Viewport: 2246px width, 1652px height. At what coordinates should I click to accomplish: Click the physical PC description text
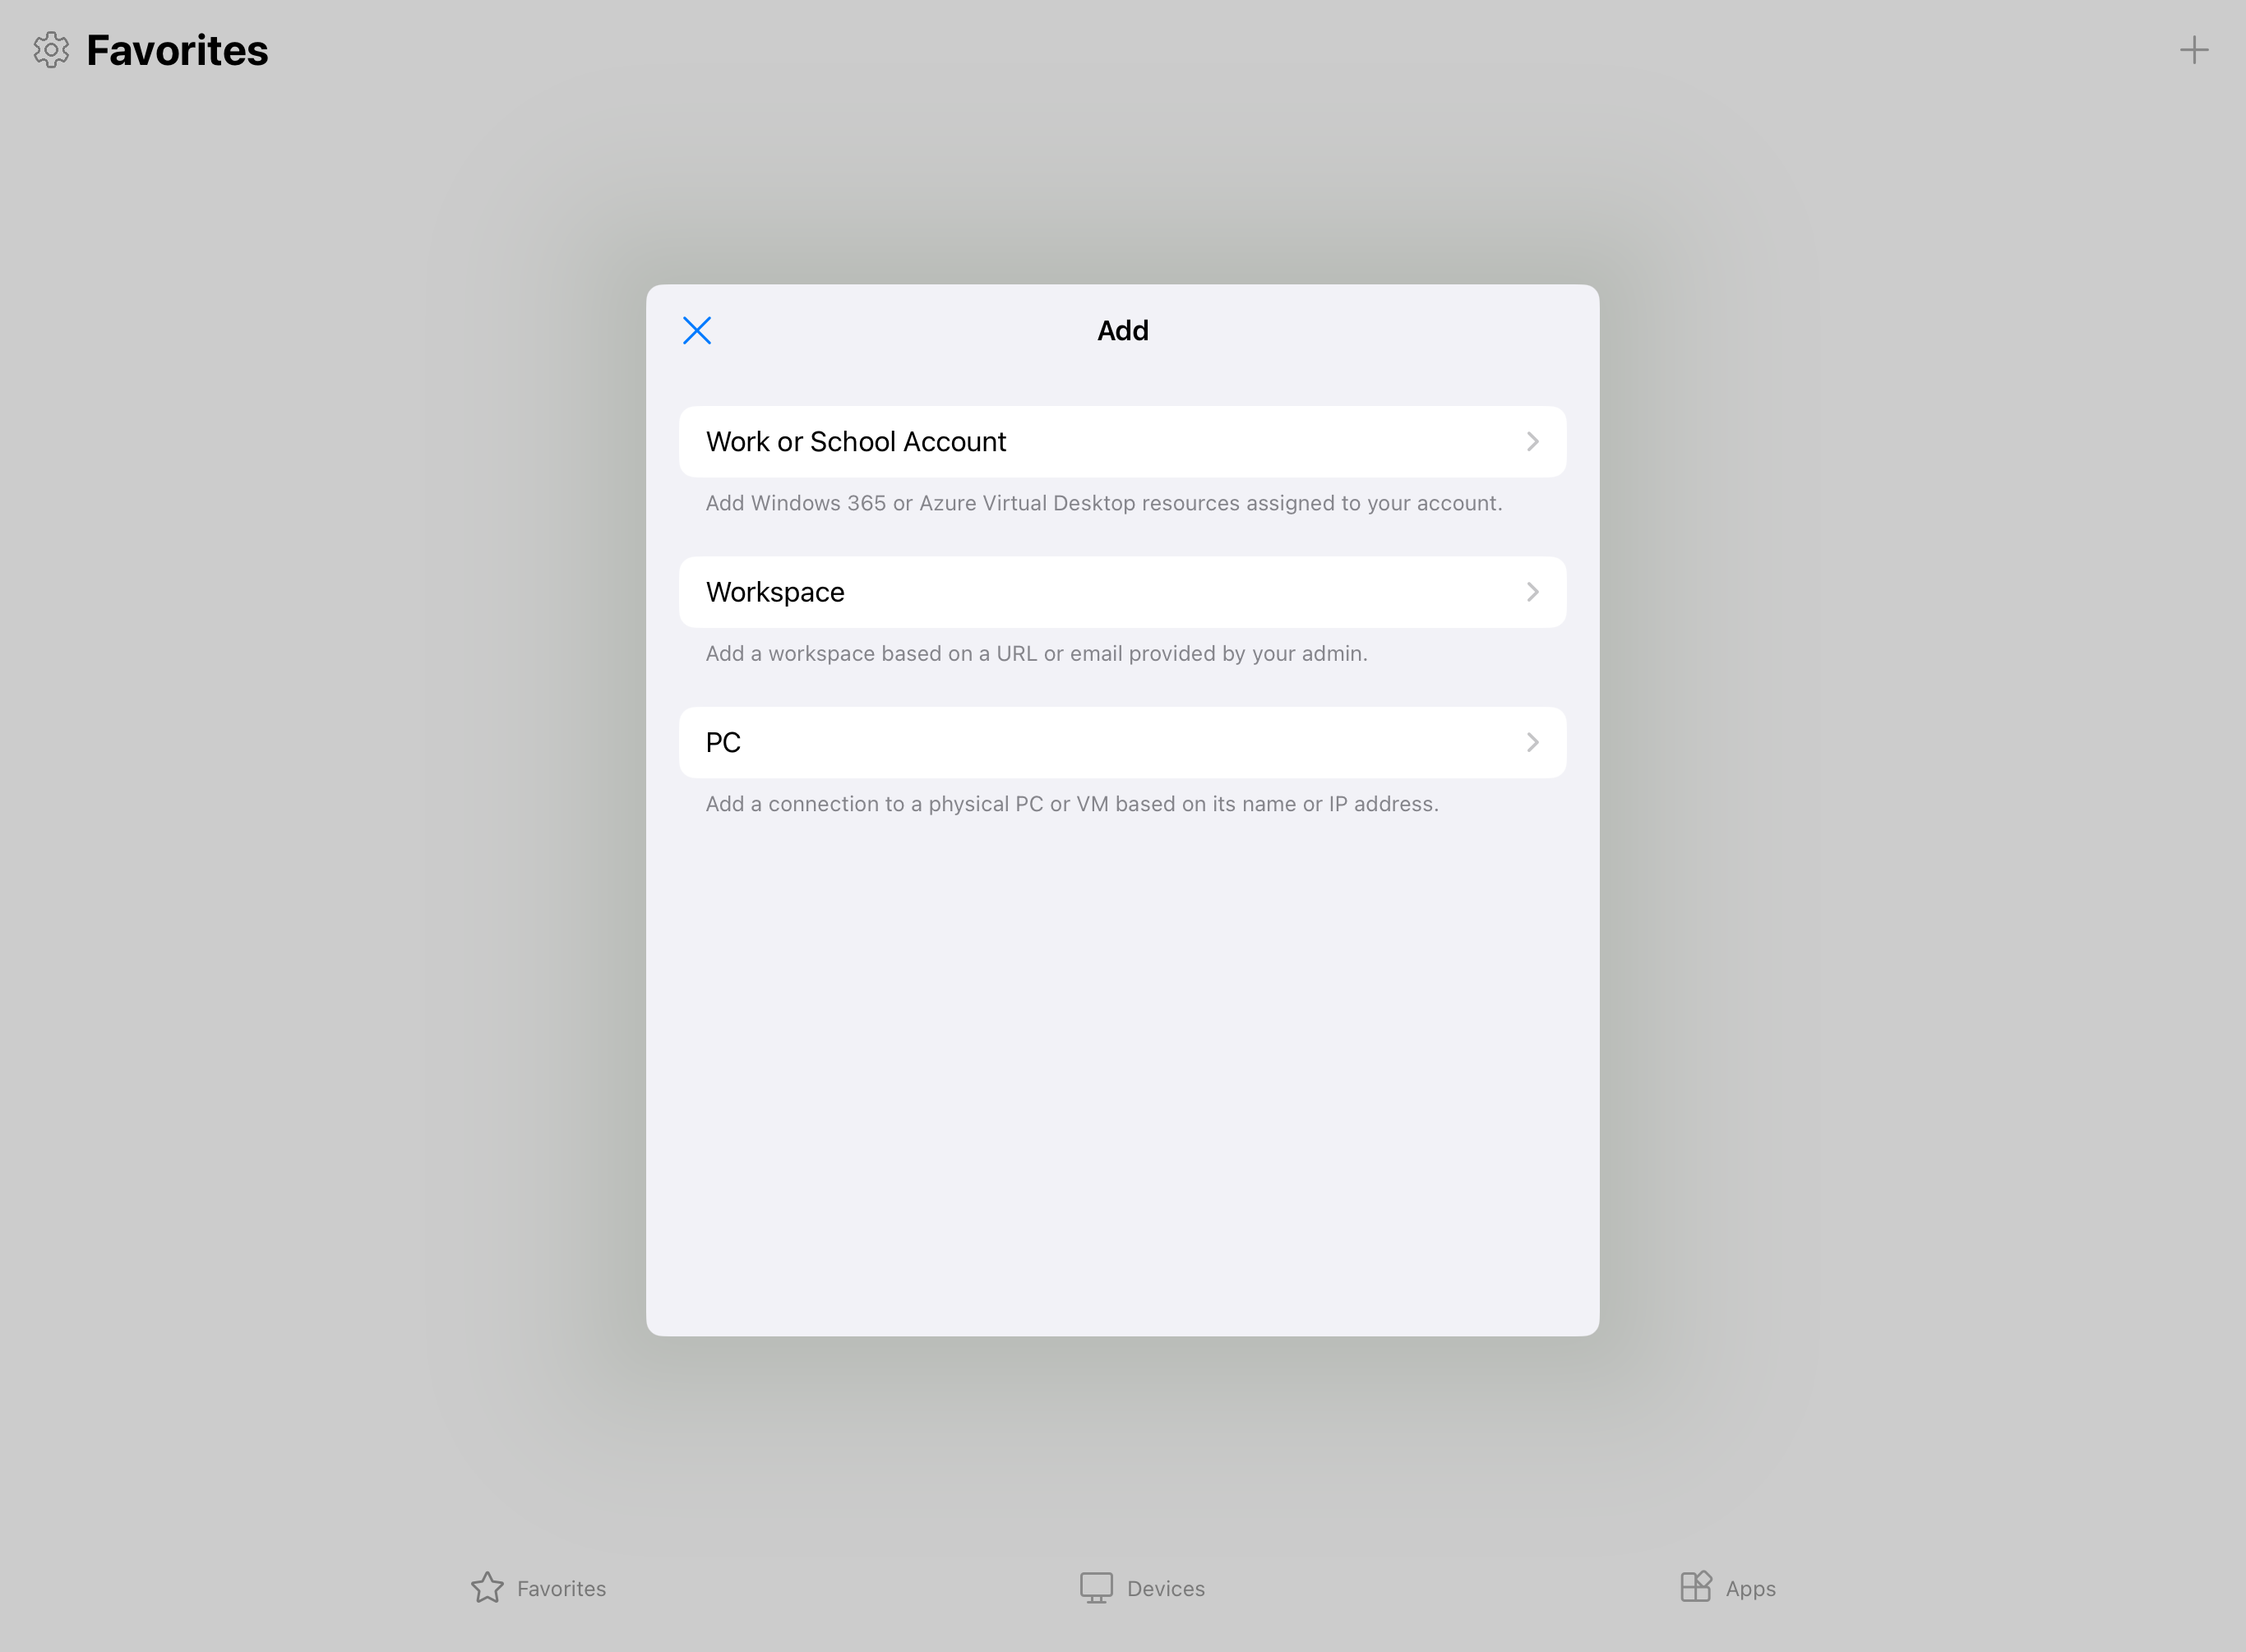click(1072, 804)
